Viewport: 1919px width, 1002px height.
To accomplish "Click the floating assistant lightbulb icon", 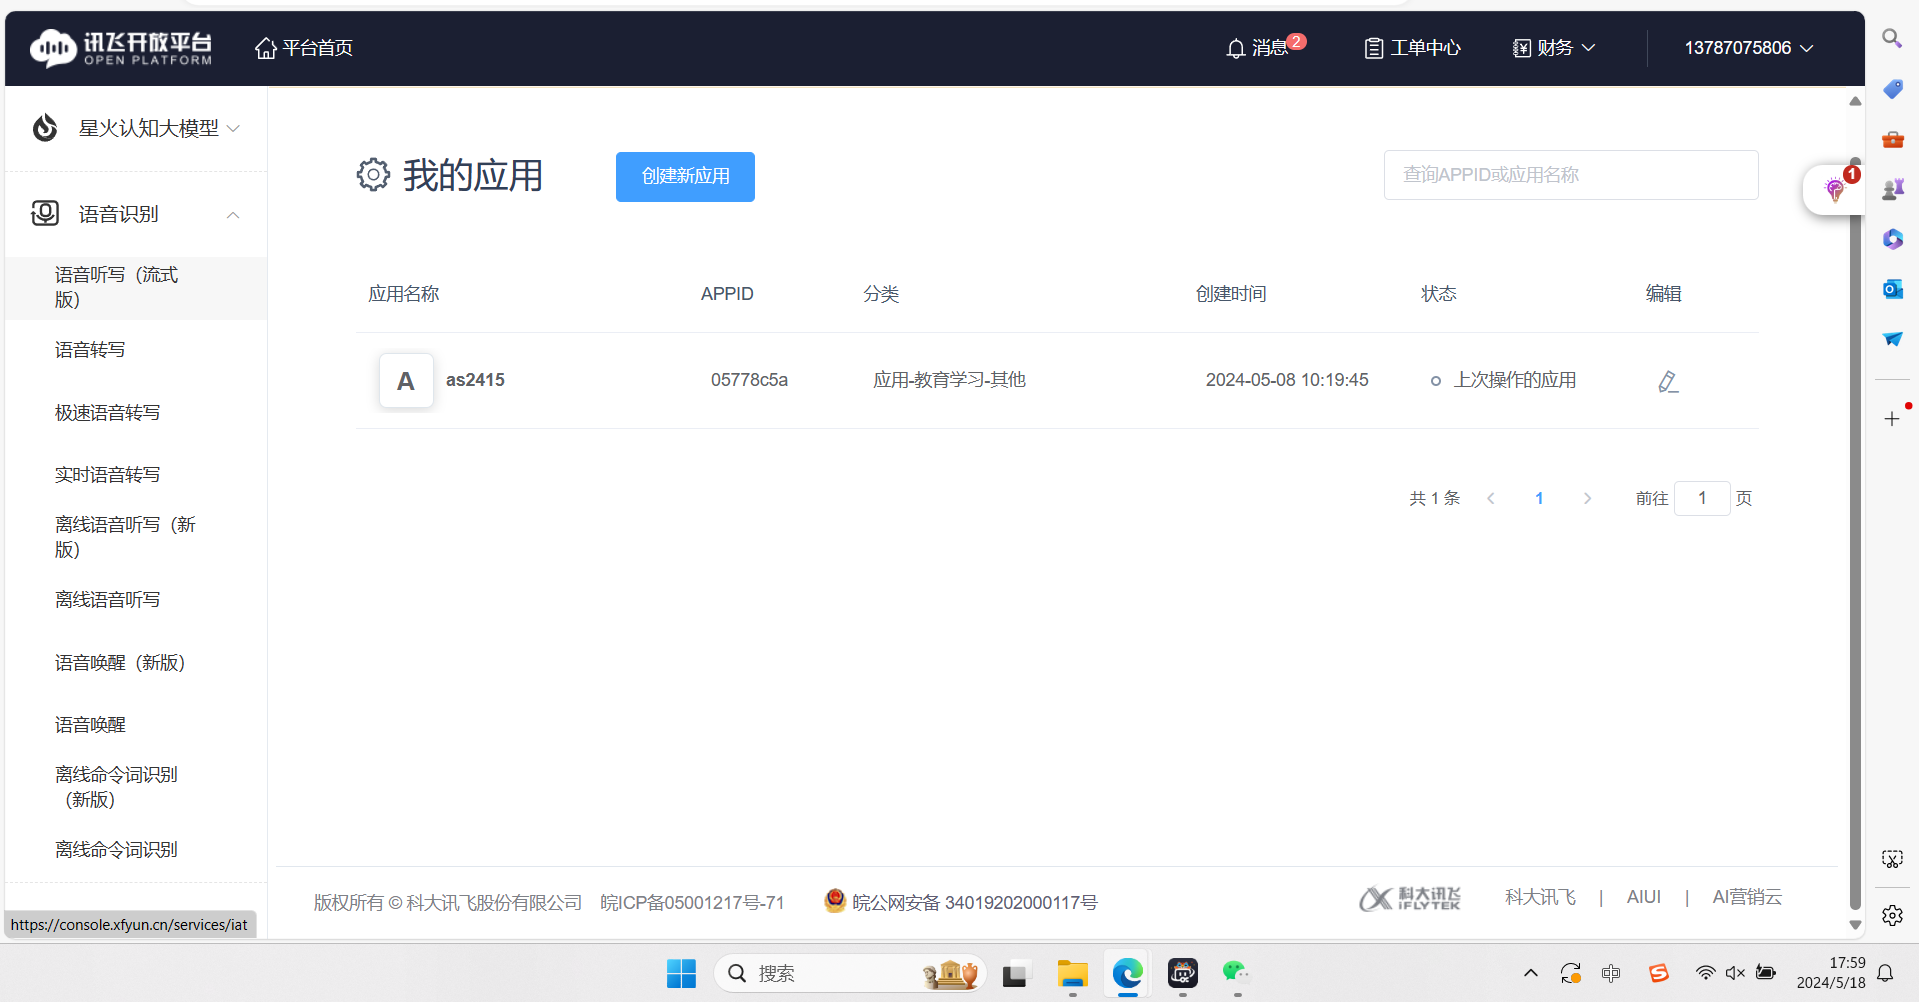I will click(x=1835, y=190).
